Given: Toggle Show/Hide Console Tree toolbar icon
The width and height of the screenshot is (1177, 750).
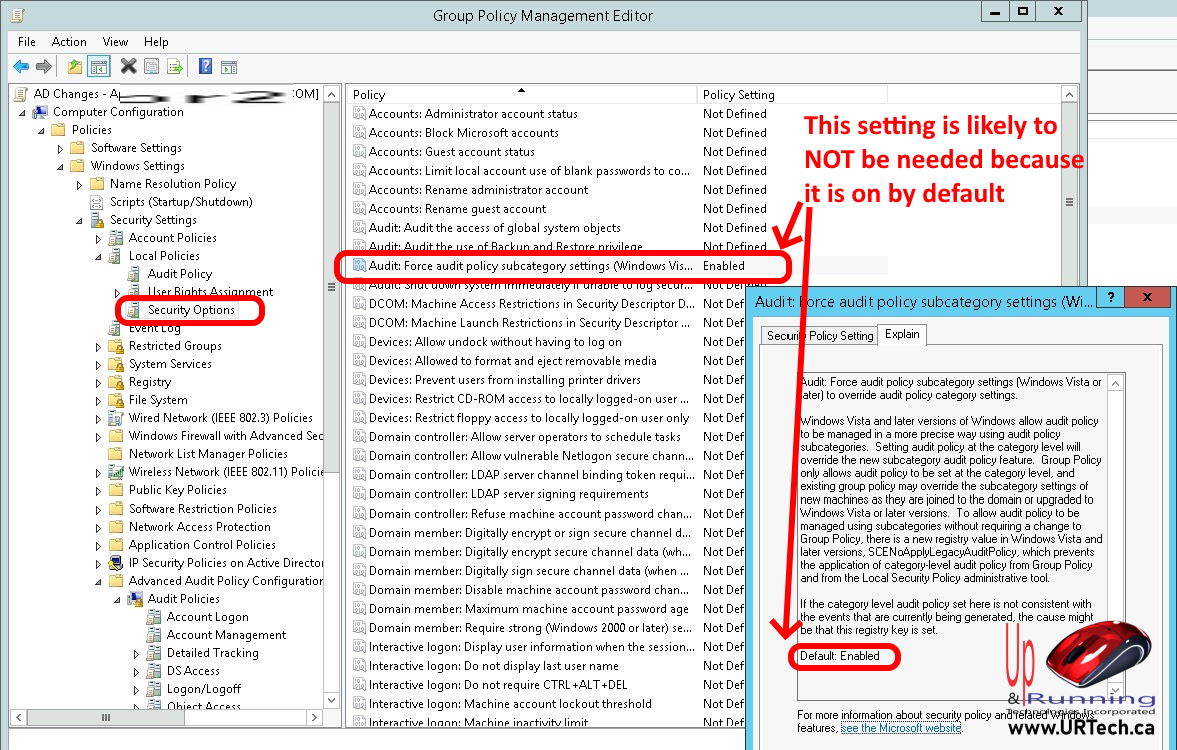Looking at the screenshot, I should pos(98,67).
